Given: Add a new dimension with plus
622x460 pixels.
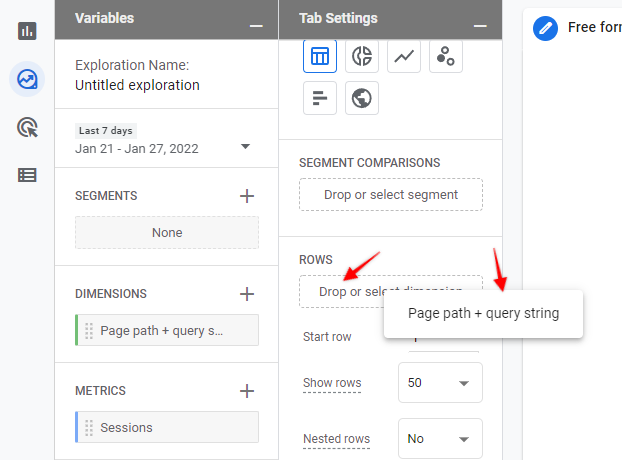Looking at the screenshot, I should [x=247, y=294].
